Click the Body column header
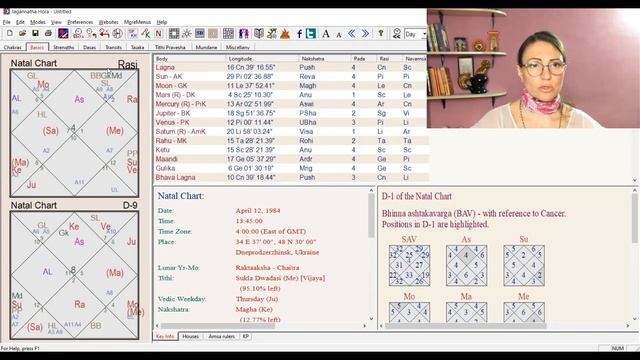This screenshot has width=640, height=360. [189, 59]
